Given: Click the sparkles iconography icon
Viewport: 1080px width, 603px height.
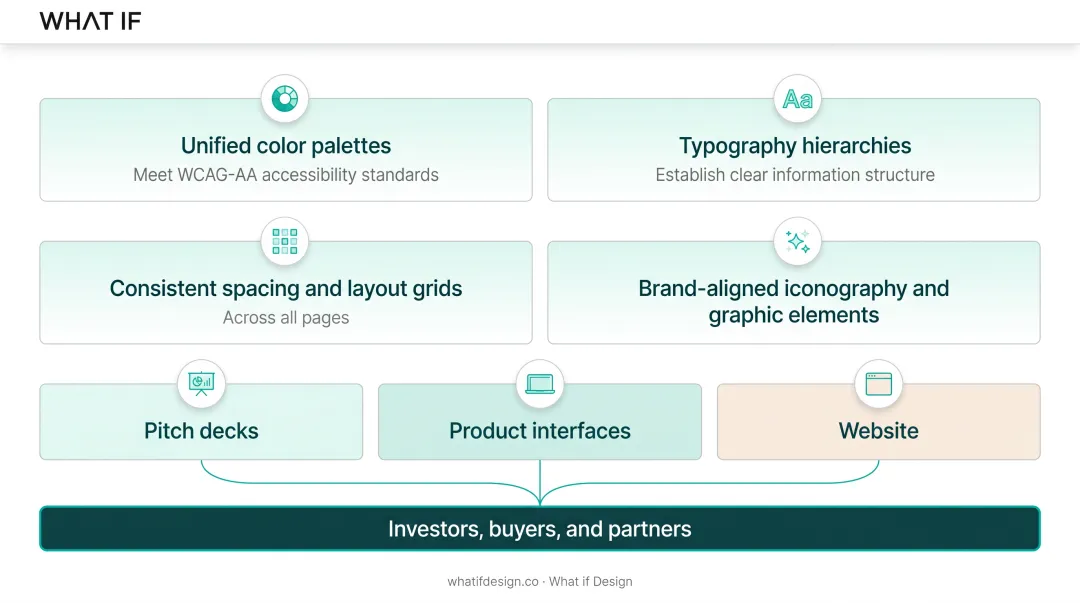Looking at the screenshot, I should click(x=797, y=242).
